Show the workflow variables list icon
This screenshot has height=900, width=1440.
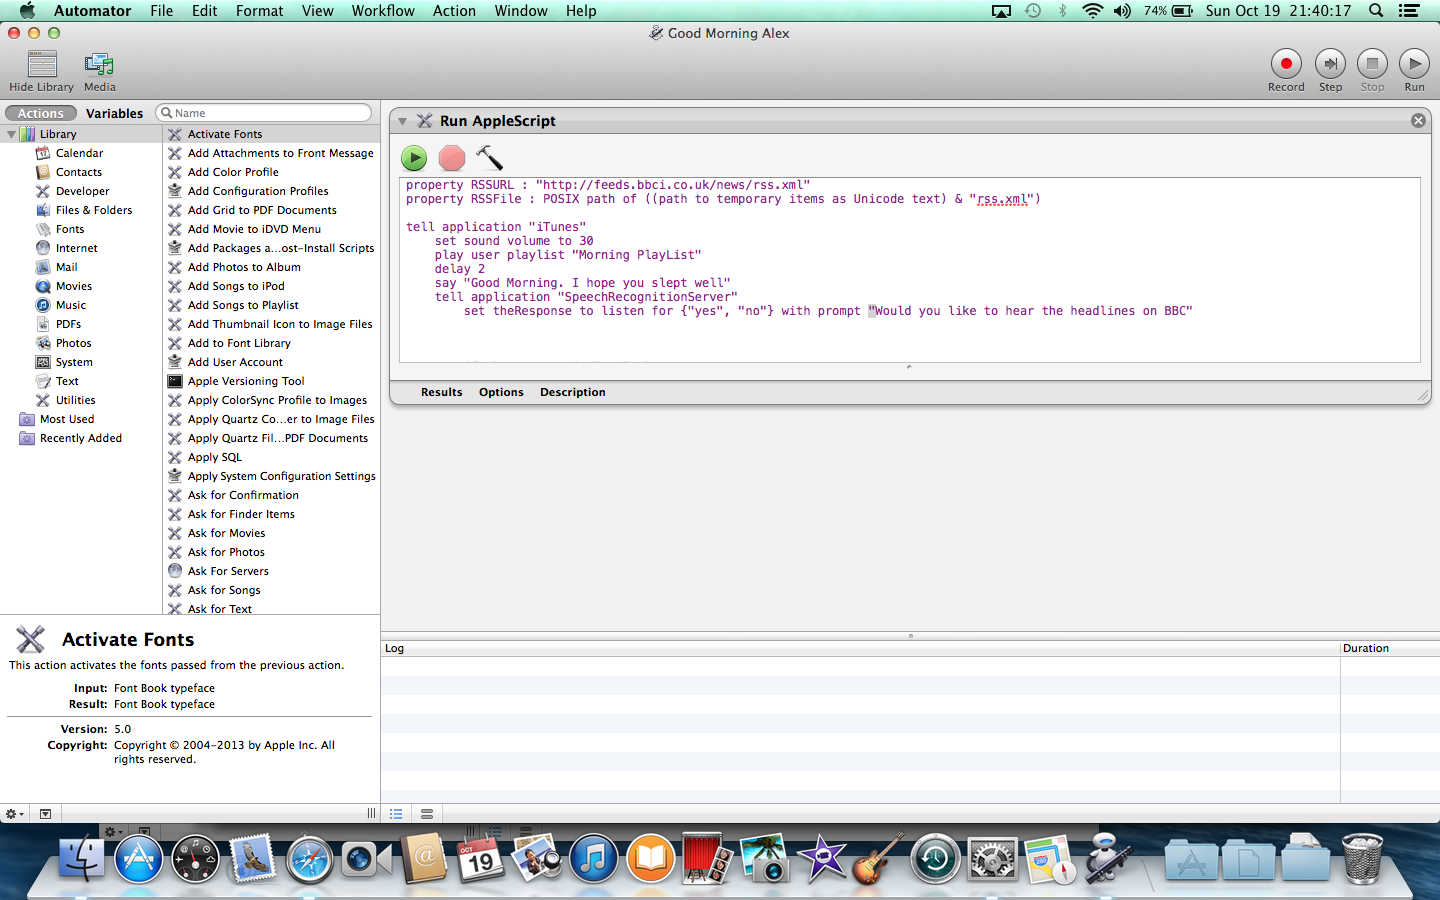click(427, 814)
